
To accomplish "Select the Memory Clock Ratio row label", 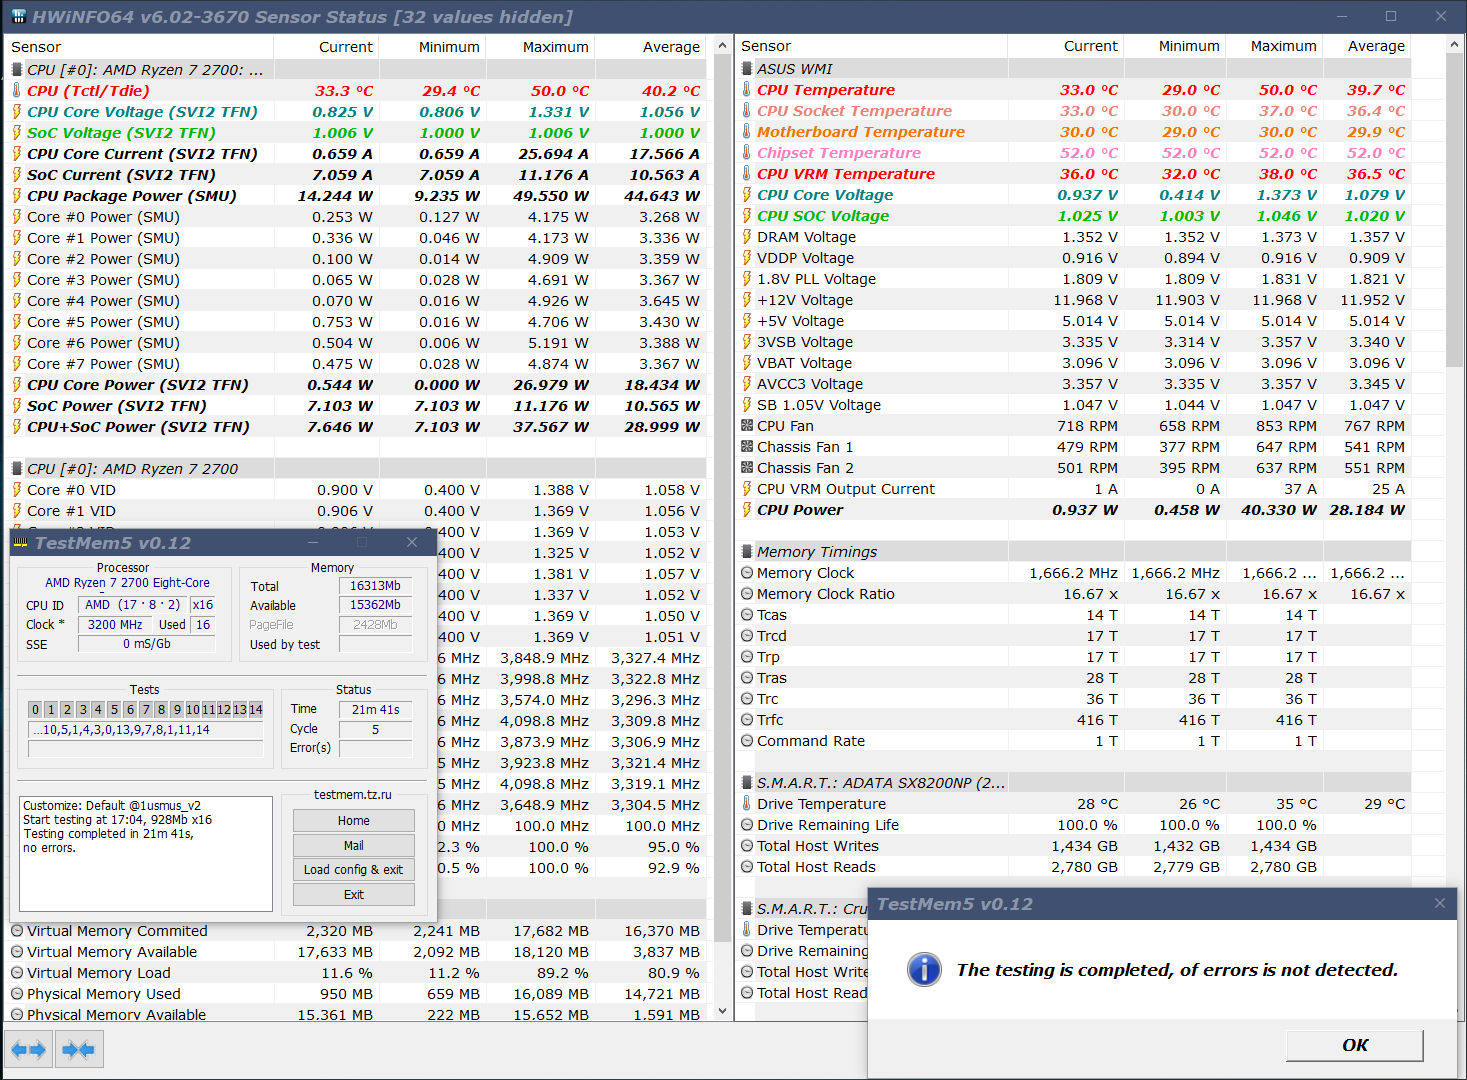I will [826, 594].
